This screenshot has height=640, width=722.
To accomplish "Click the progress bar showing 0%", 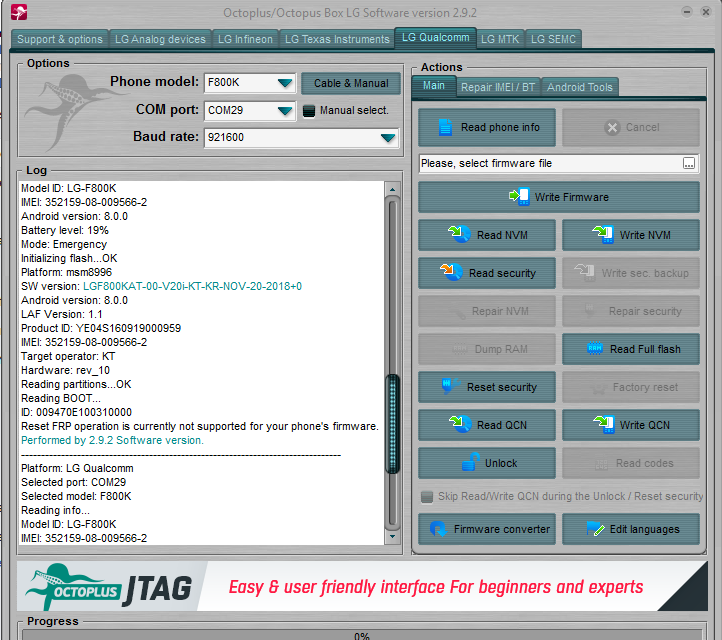I will point(361,634).
